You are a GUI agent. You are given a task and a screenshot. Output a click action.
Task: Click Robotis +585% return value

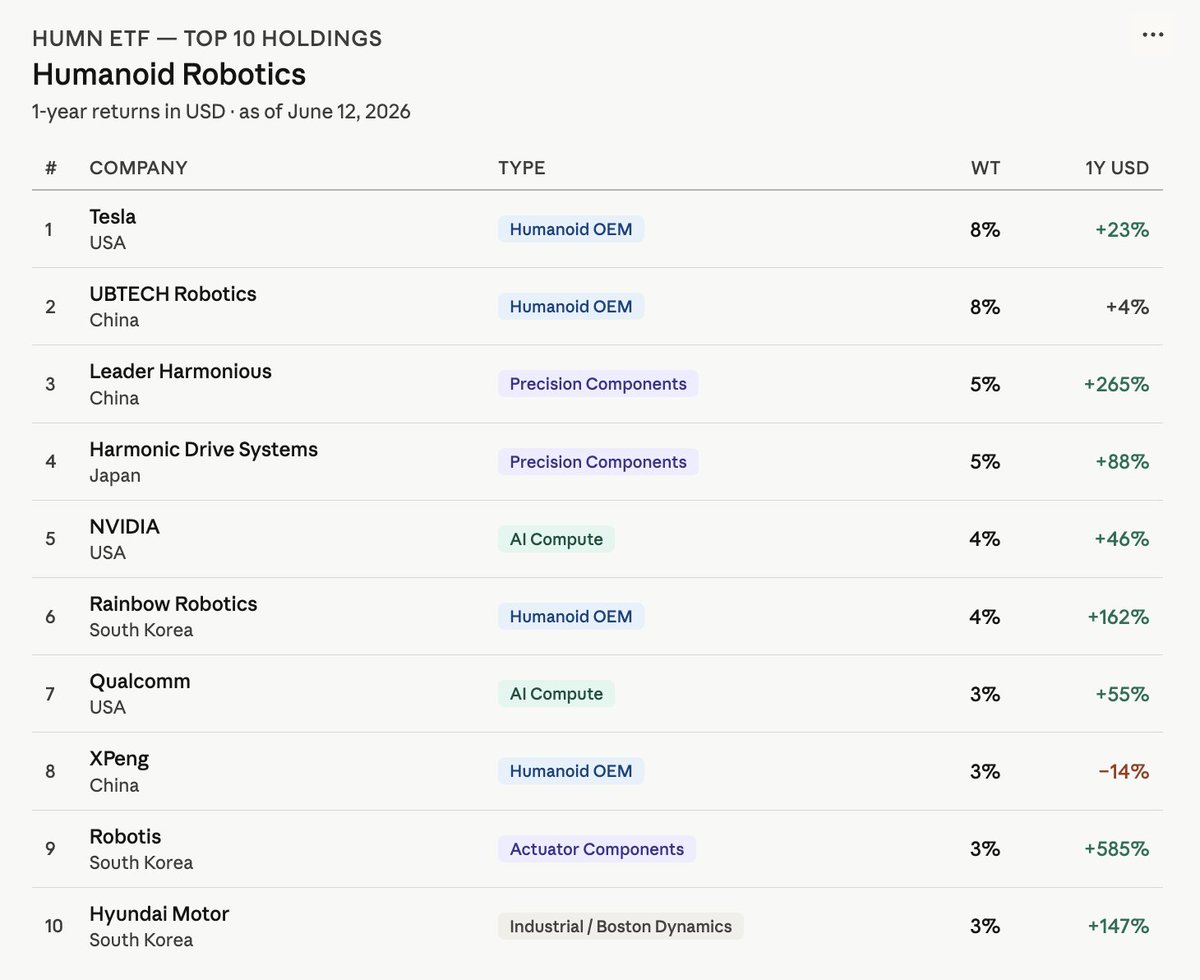(1116, 849)
